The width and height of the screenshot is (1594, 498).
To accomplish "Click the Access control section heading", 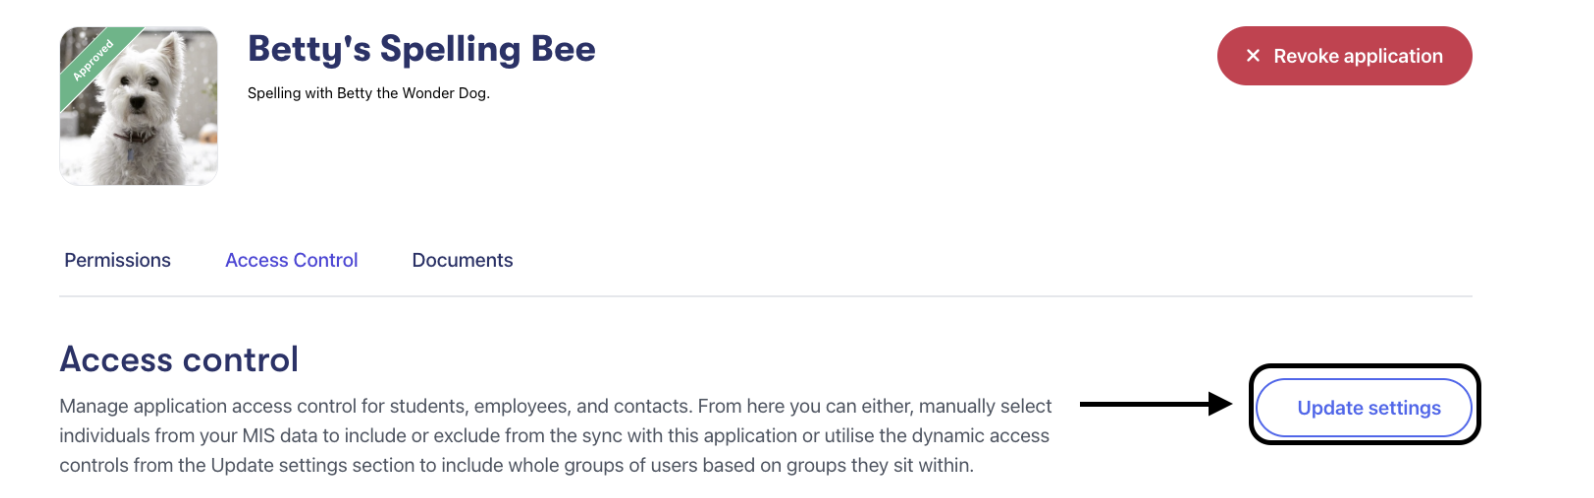I will 179,359.
